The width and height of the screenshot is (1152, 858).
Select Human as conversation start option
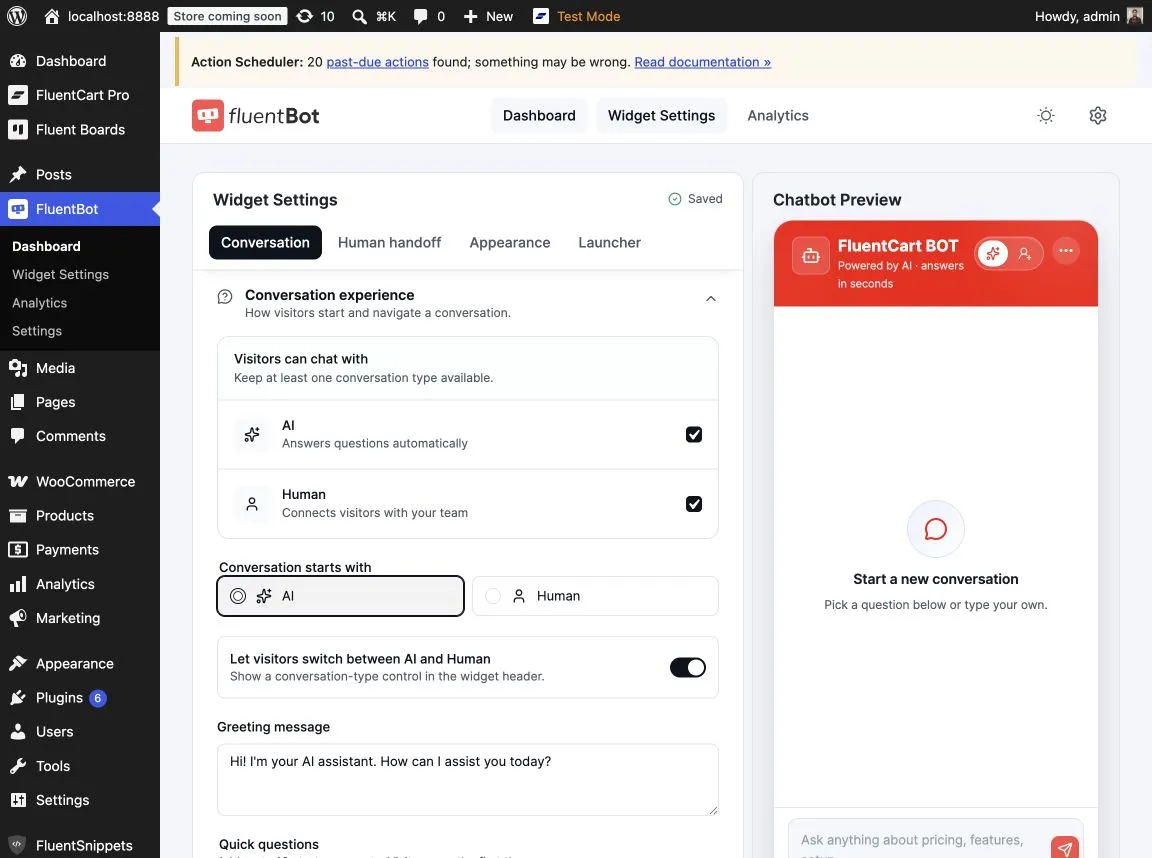click(x=595, y=596)
